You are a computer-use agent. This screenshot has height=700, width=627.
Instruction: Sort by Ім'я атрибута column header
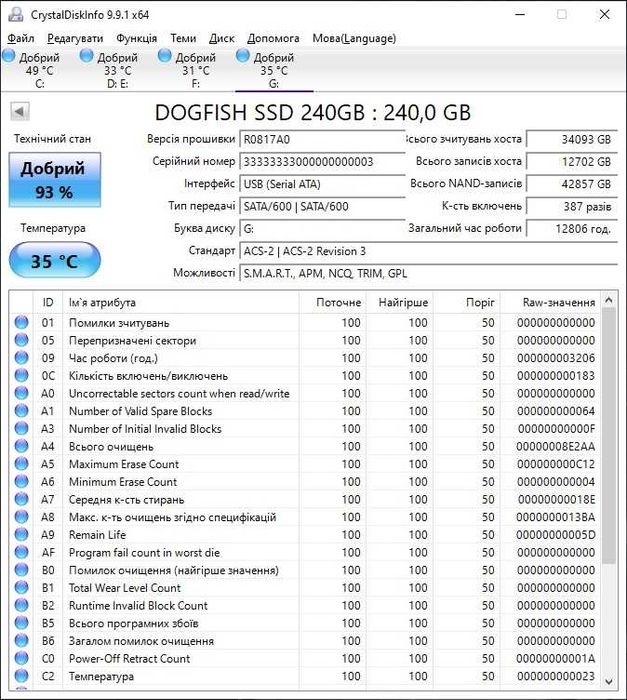point(181,302)
